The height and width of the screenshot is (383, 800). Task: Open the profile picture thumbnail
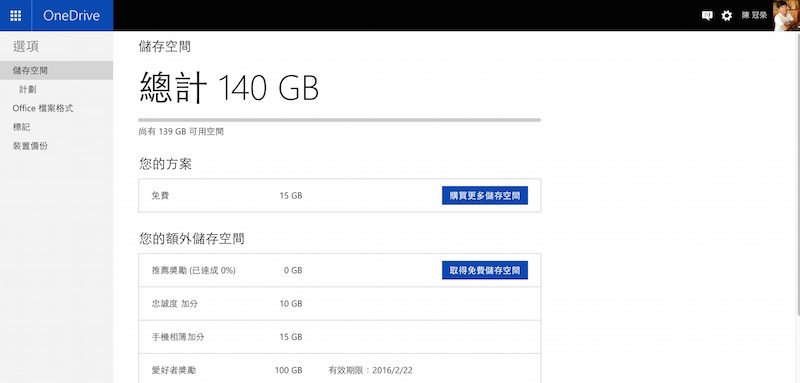tap(787, 15)
